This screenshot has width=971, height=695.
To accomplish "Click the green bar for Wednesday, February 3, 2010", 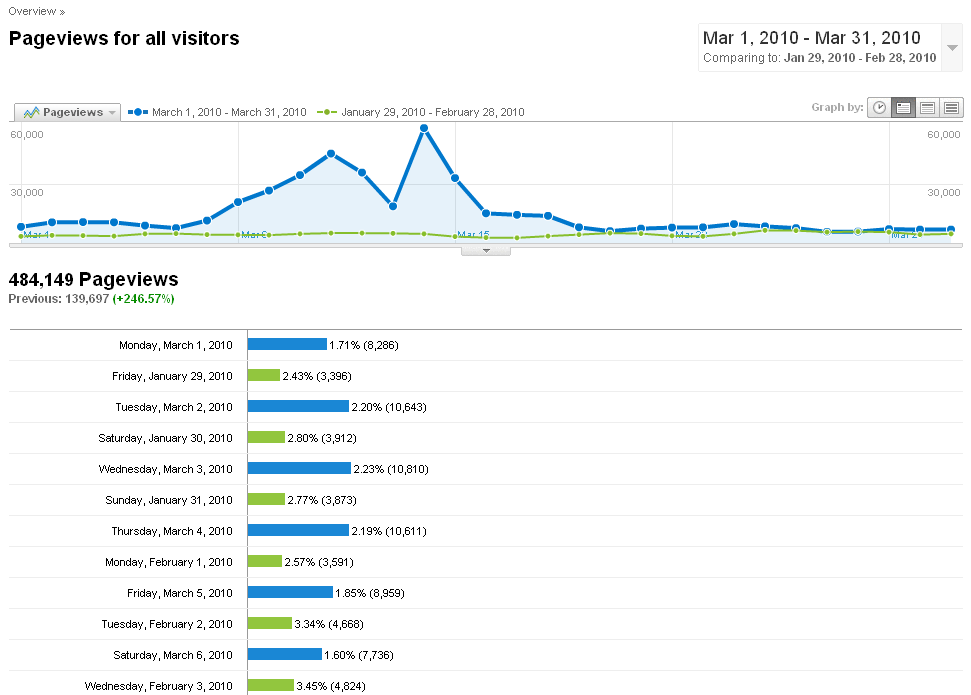I will (x=271, y=685).
